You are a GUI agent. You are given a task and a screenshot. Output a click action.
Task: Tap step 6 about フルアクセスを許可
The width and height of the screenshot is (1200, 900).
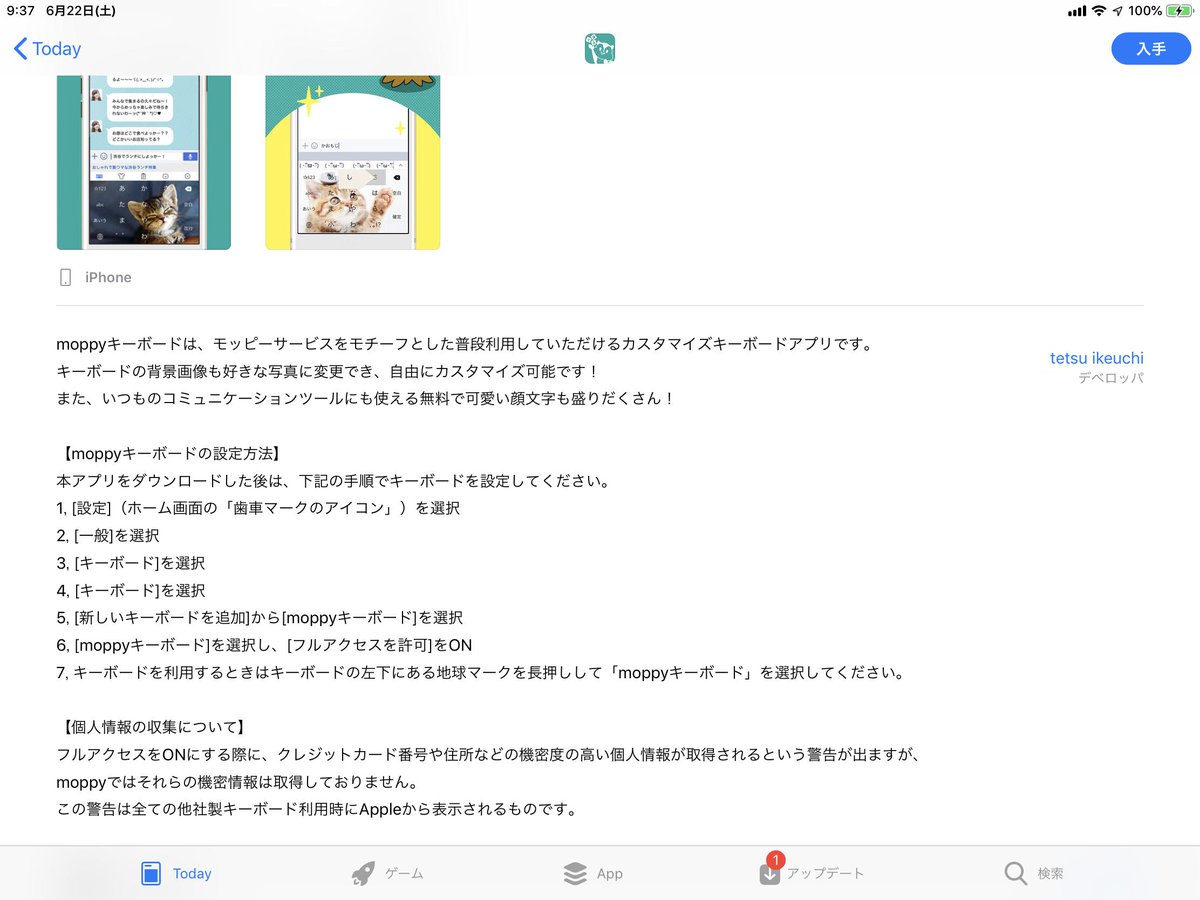pyautogui.click(x=265, y=645)
